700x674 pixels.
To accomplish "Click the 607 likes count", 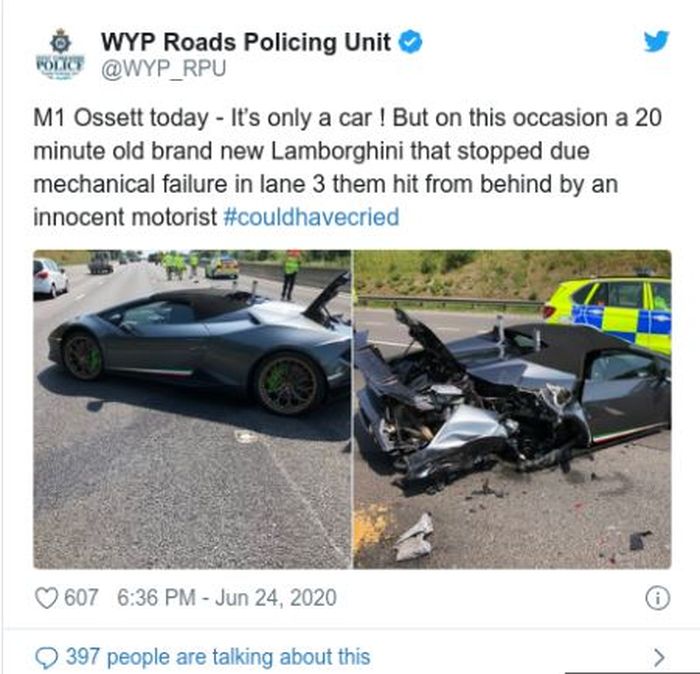I will 81,598.
